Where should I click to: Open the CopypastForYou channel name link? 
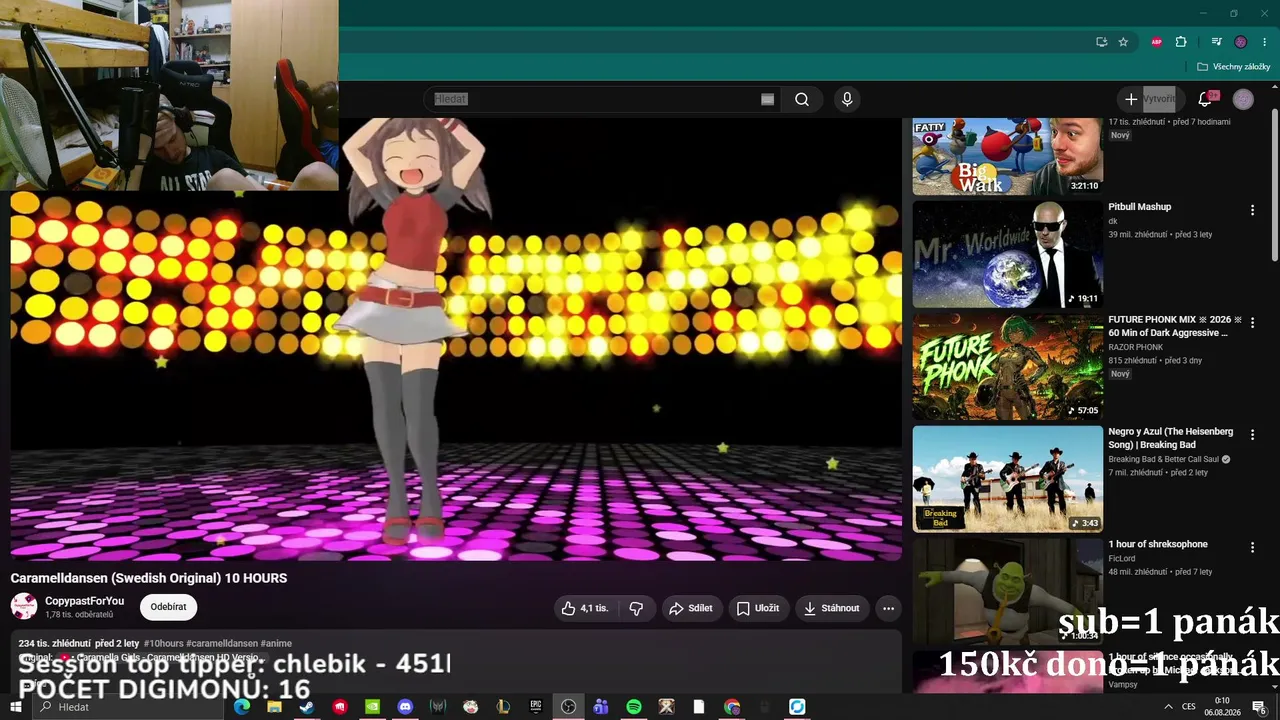(85, 601)
